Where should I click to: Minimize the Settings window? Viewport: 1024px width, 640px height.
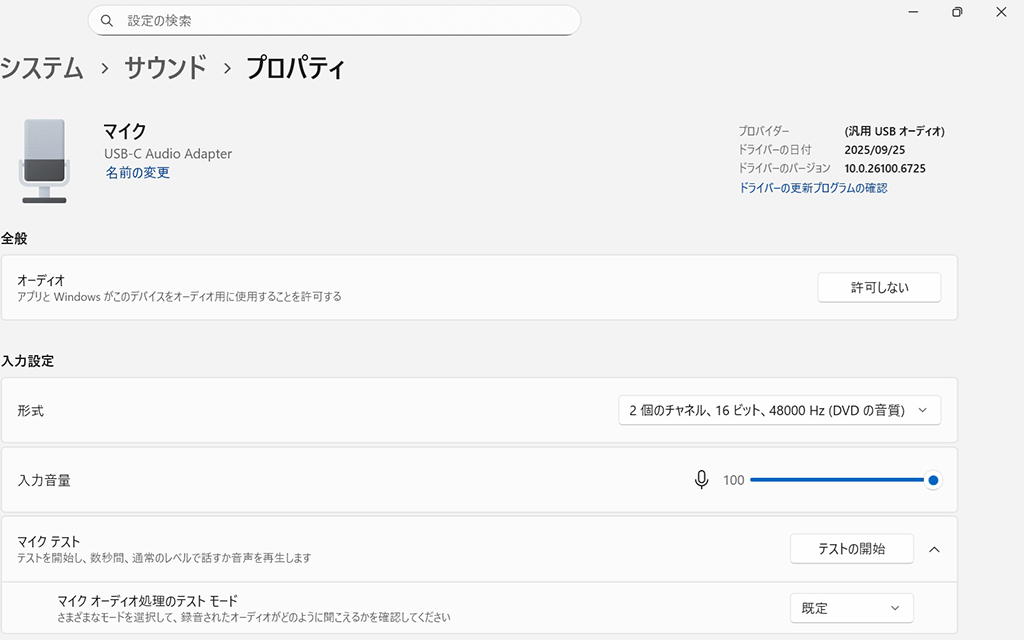click(913, 12)
